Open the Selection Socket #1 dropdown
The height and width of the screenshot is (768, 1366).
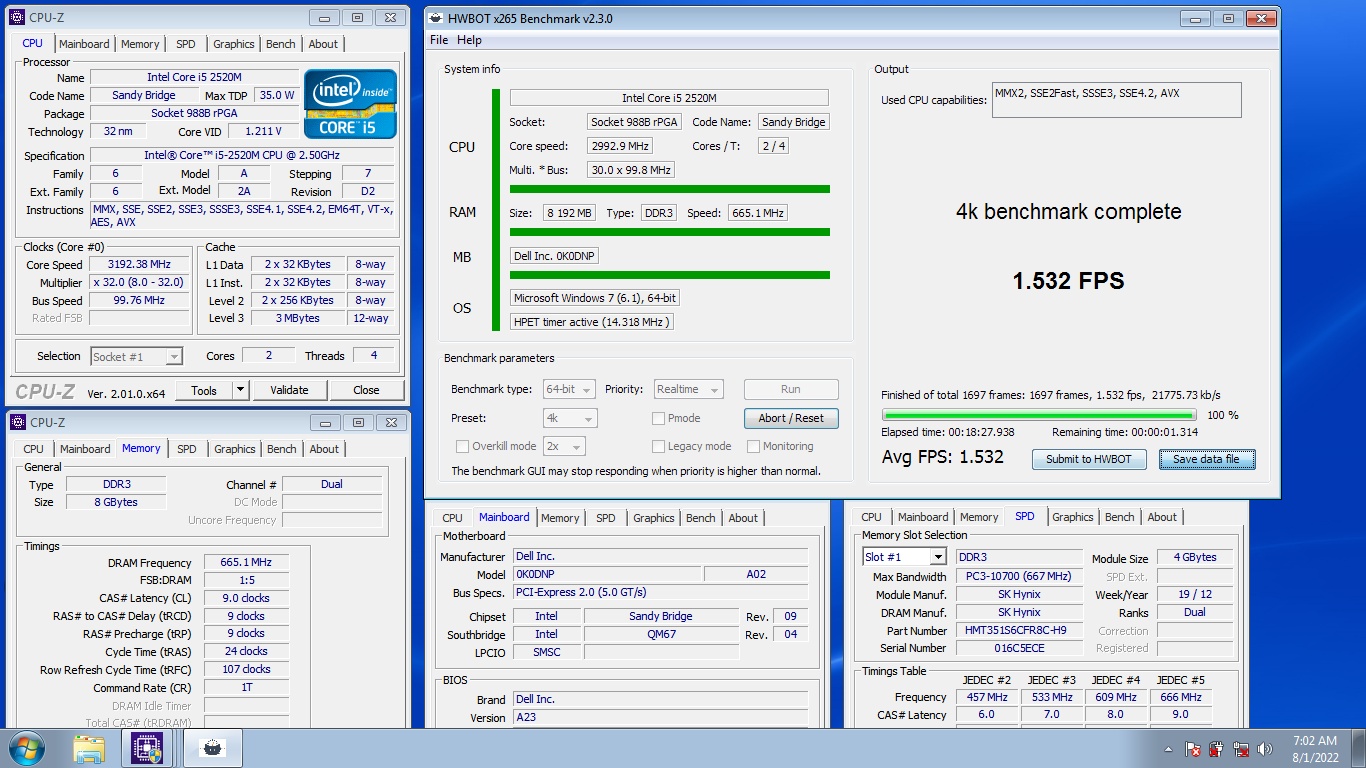[x=136, y=356]
